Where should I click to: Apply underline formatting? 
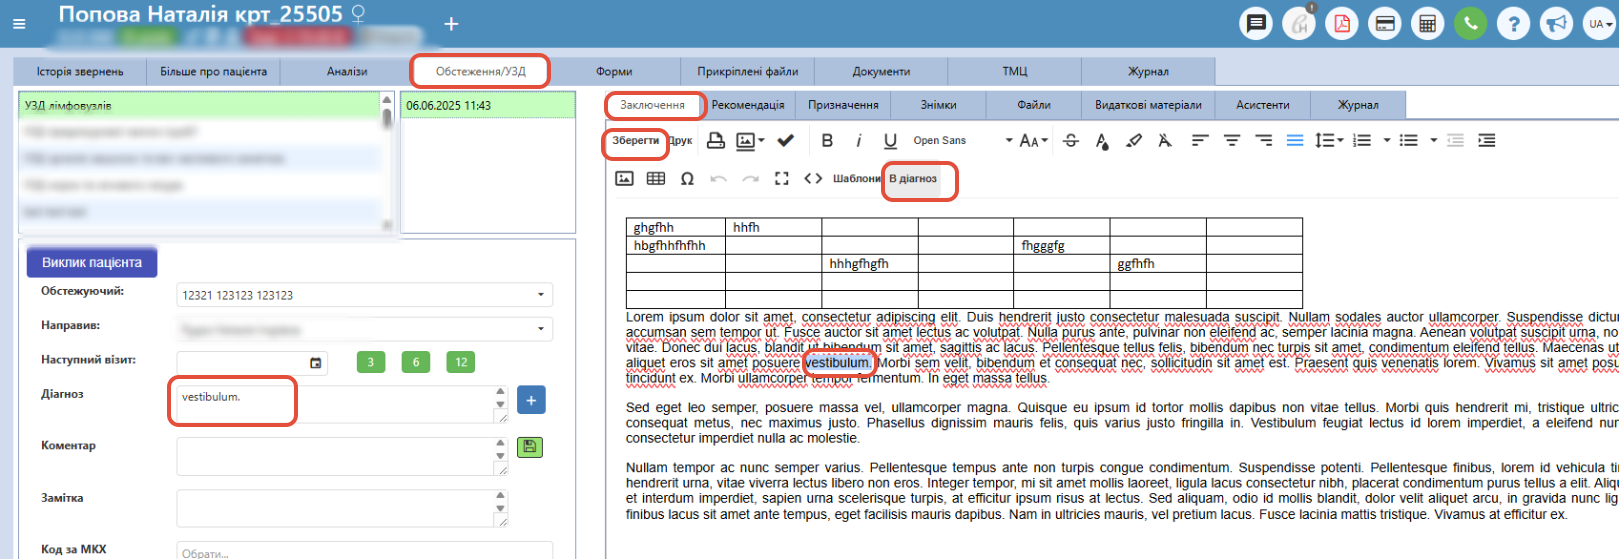pos(890,141)
